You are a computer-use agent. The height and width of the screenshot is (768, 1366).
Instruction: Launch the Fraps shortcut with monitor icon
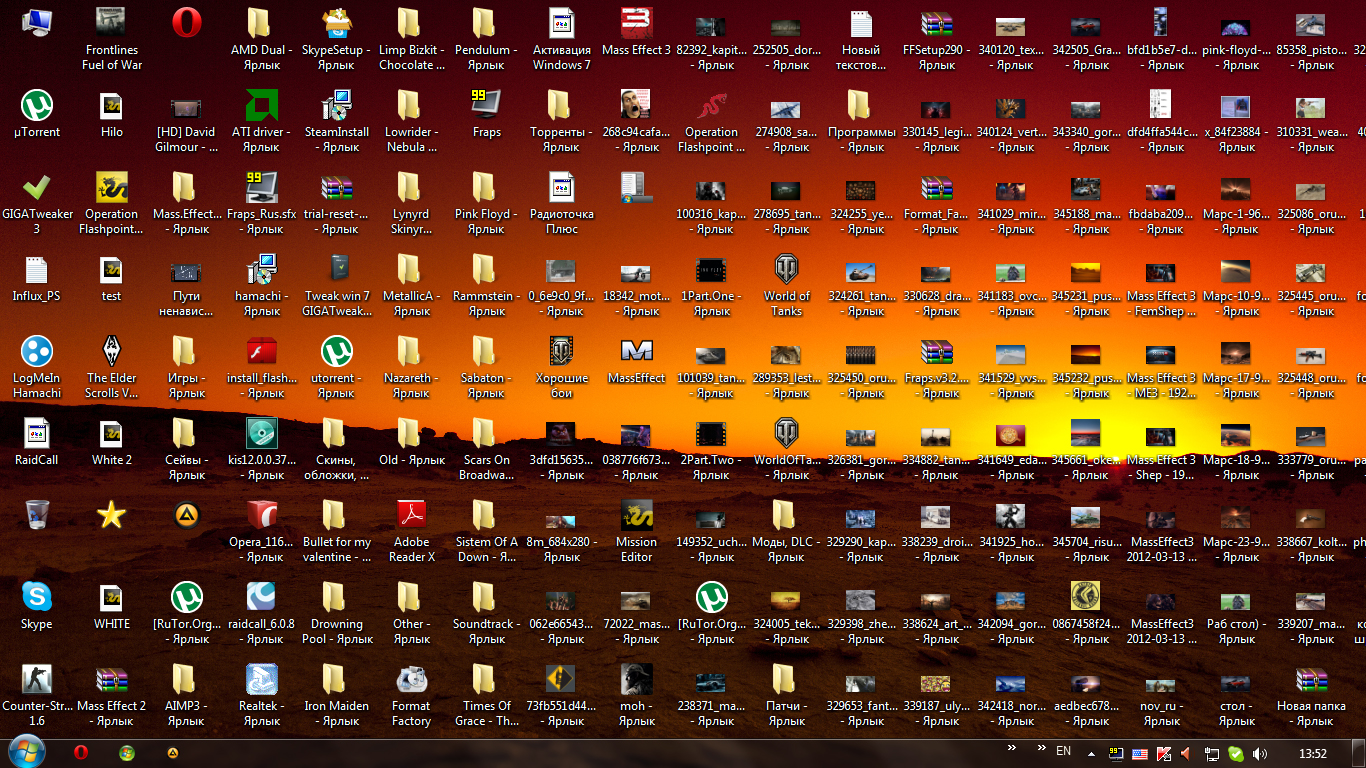coord(486,114)
